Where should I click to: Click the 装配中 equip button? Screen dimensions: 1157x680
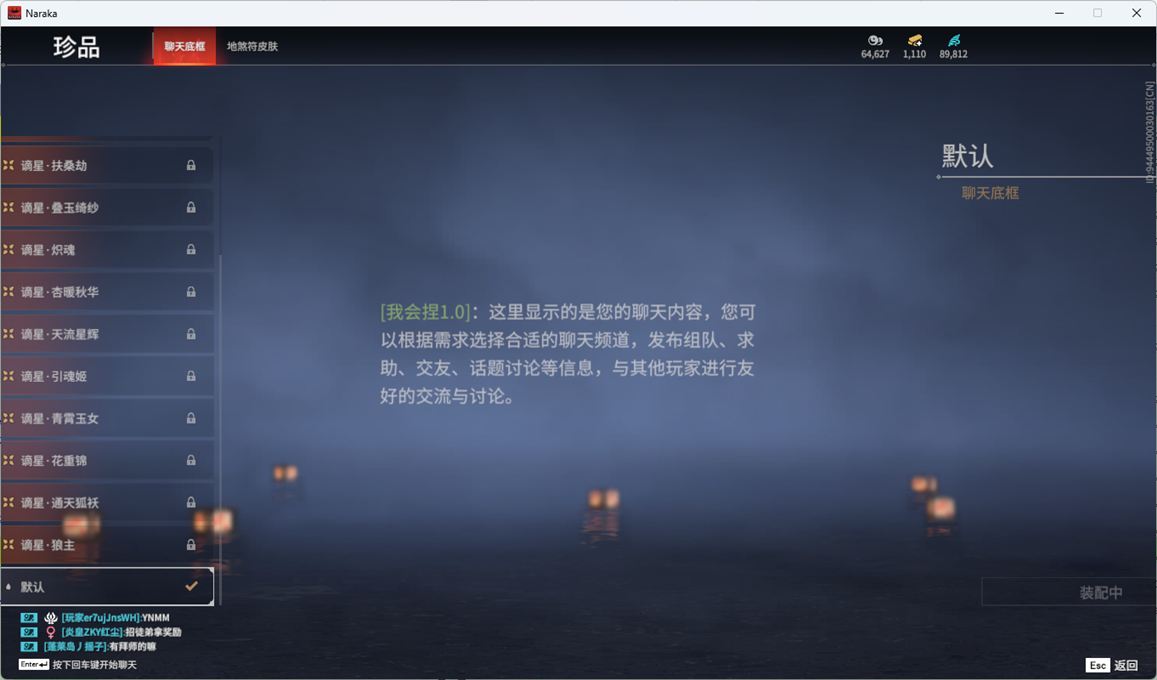pyautogui.click(x=1068, y=592)
